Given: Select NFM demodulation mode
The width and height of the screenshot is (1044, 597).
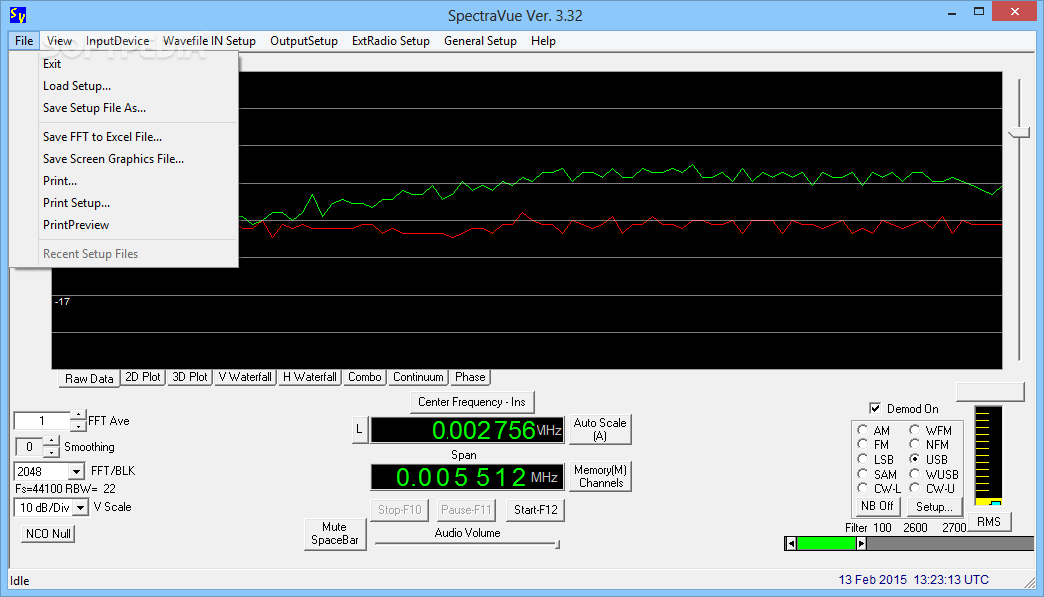Looking at the screenshot, I should click(915, 444).
